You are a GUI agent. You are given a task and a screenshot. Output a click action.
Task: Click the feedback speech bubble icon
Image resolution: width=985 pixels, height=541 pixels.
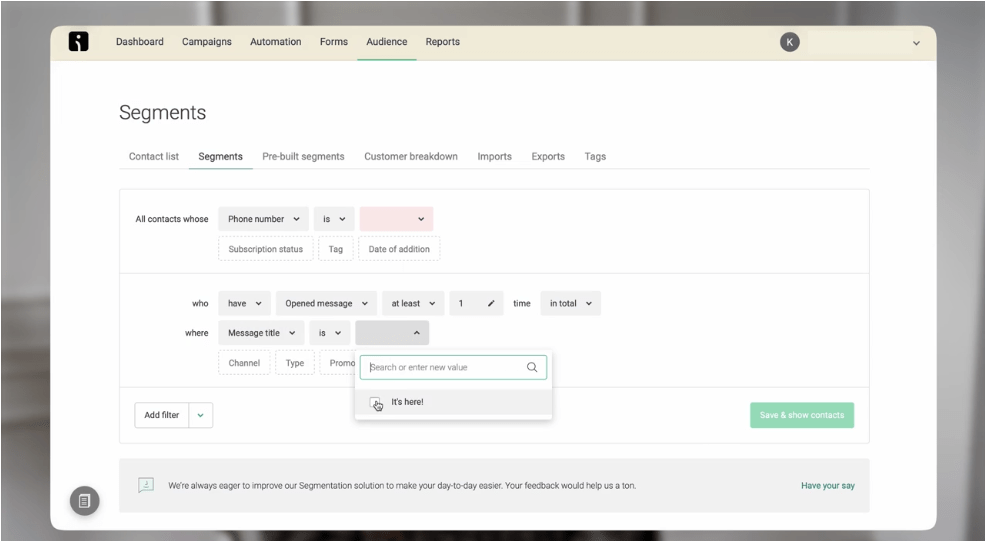[146, 485]
